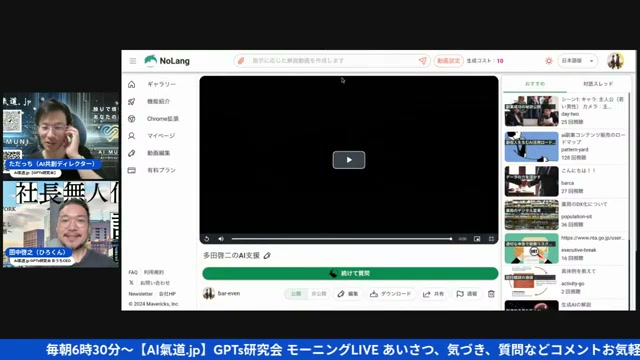640x360 pixels.
Task: Click the paperclip attach icon in prompt bar
Action: click(x=241, y=61)
